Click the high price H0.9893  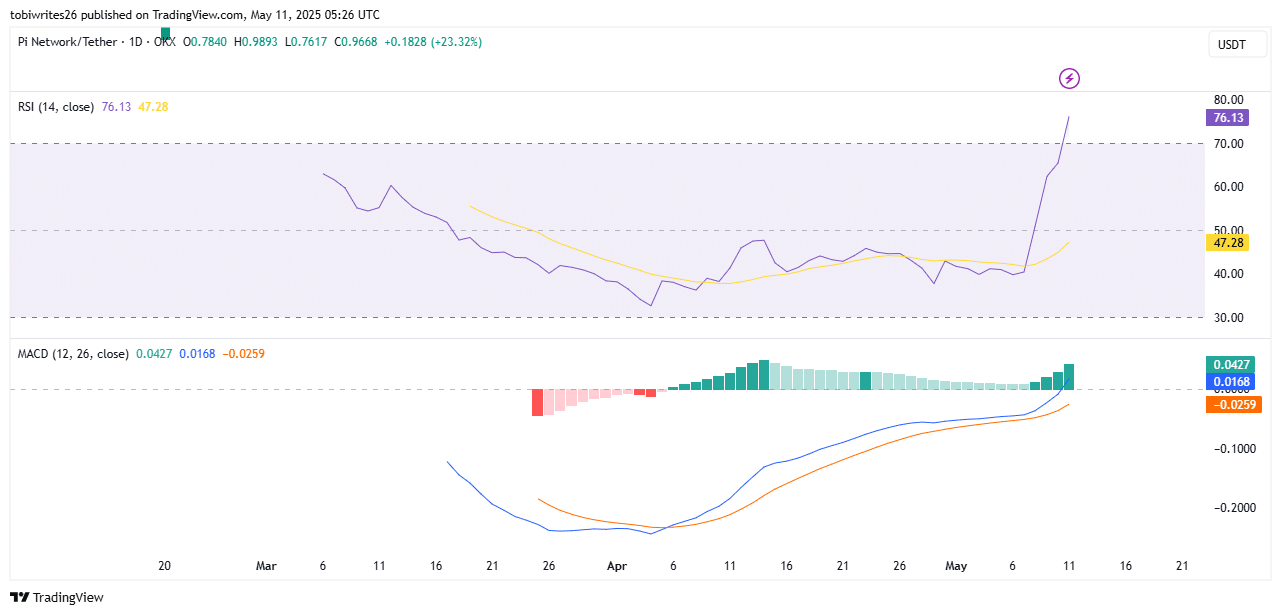[257, 42]
